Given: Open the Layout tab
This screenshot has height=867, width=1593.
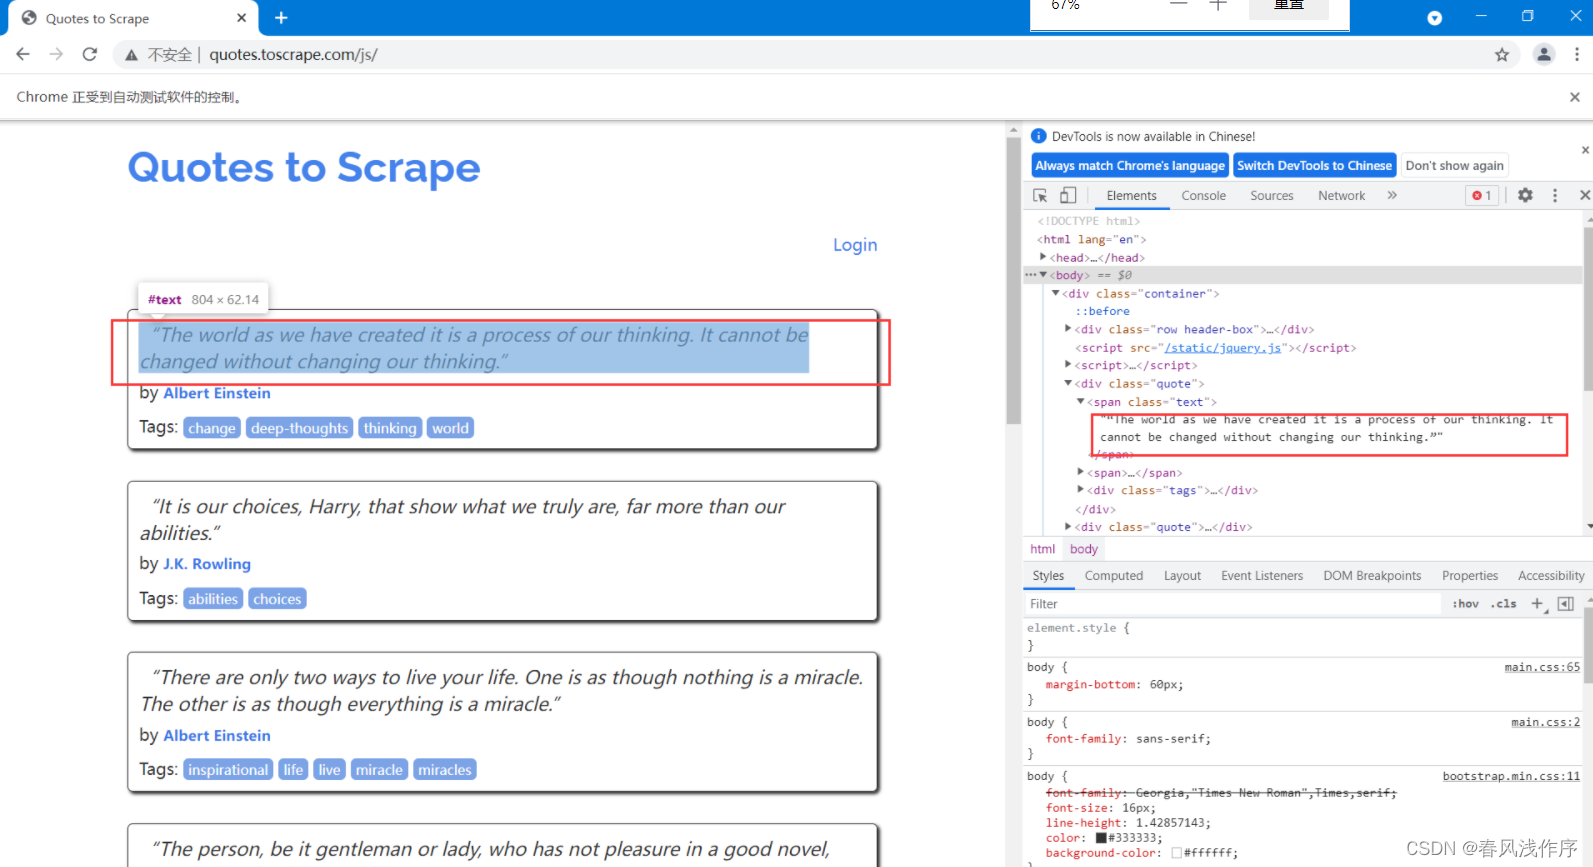Looking at the screenshot, I should coord(1182,576).
